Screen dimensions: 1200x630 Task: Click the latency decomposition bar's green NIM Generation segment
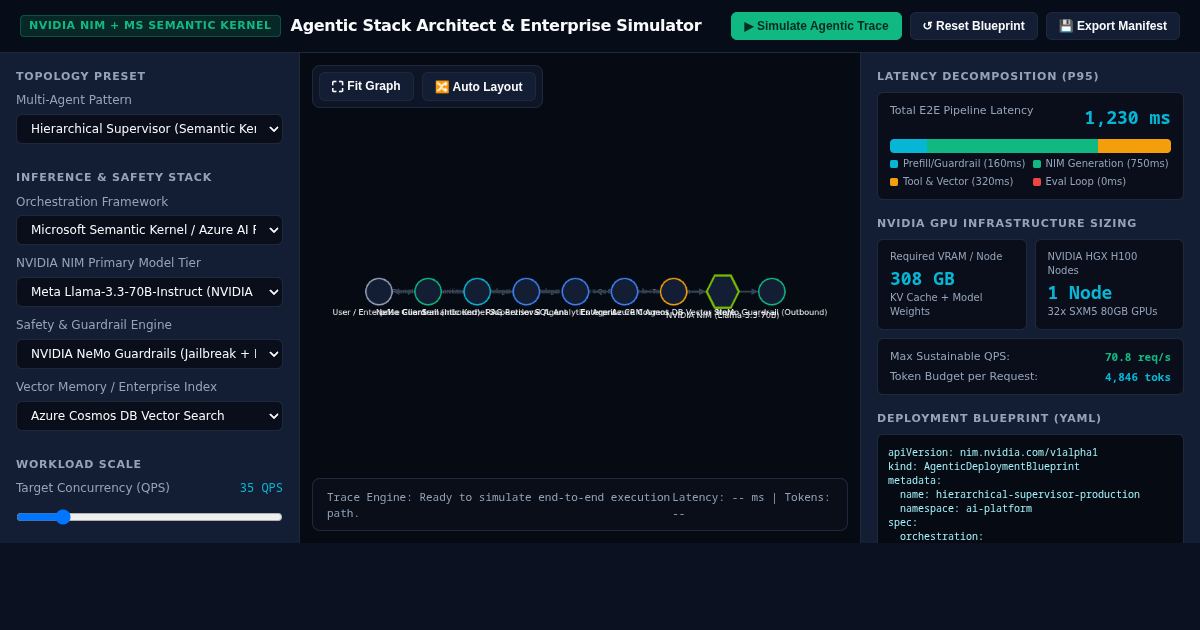(x=1012, y=146)
